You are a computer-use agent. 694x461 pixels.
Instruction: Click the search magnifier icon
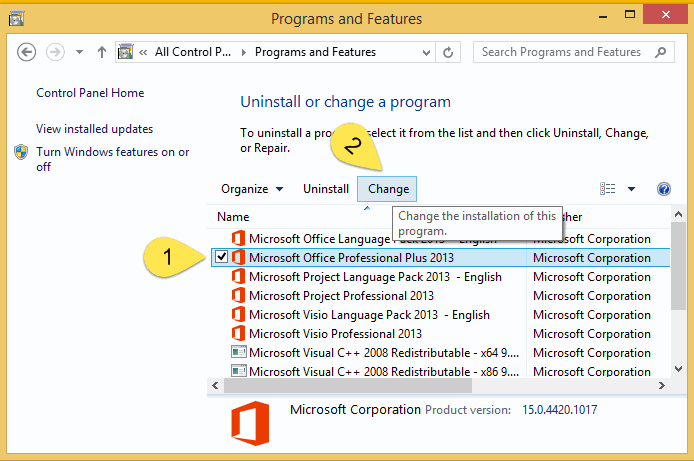(660, 52)
